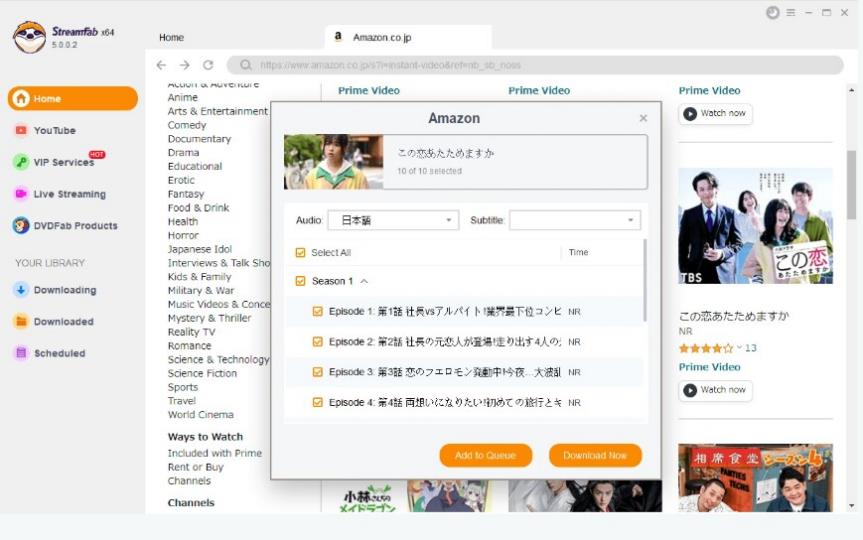Go back in the browser
The width and height of the screenshot is (863, 540).
[161, 65]
